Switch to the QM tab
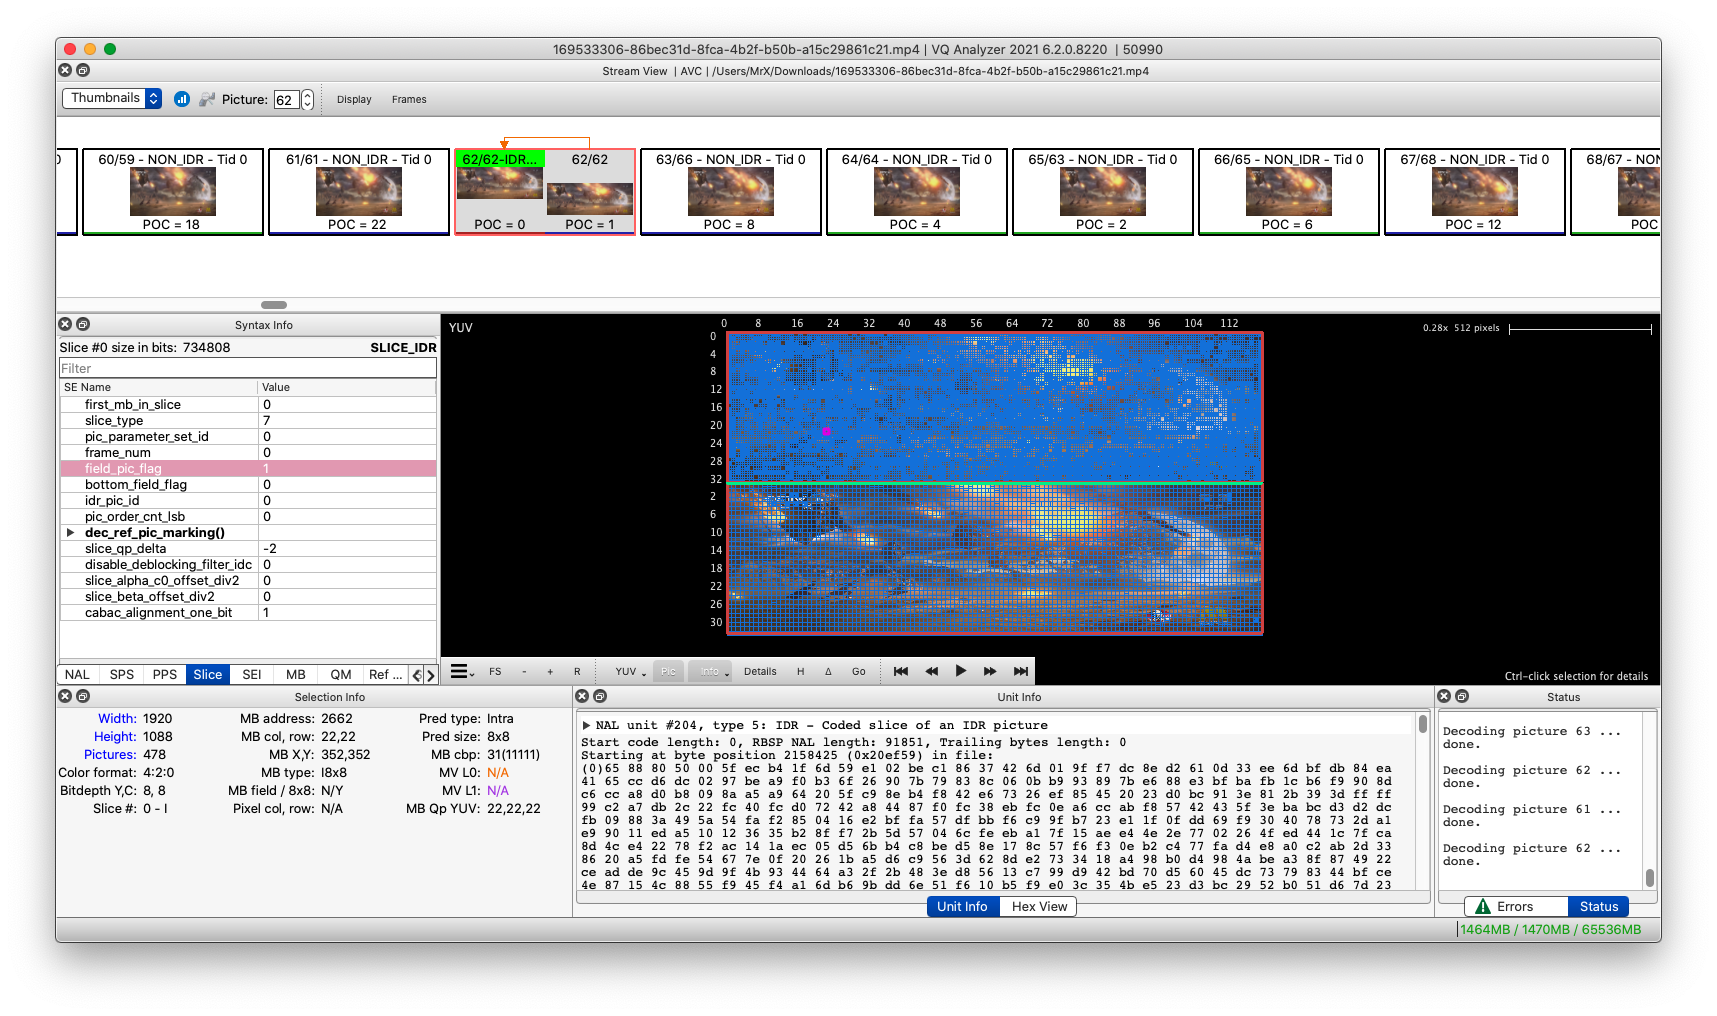 (341, 674)
